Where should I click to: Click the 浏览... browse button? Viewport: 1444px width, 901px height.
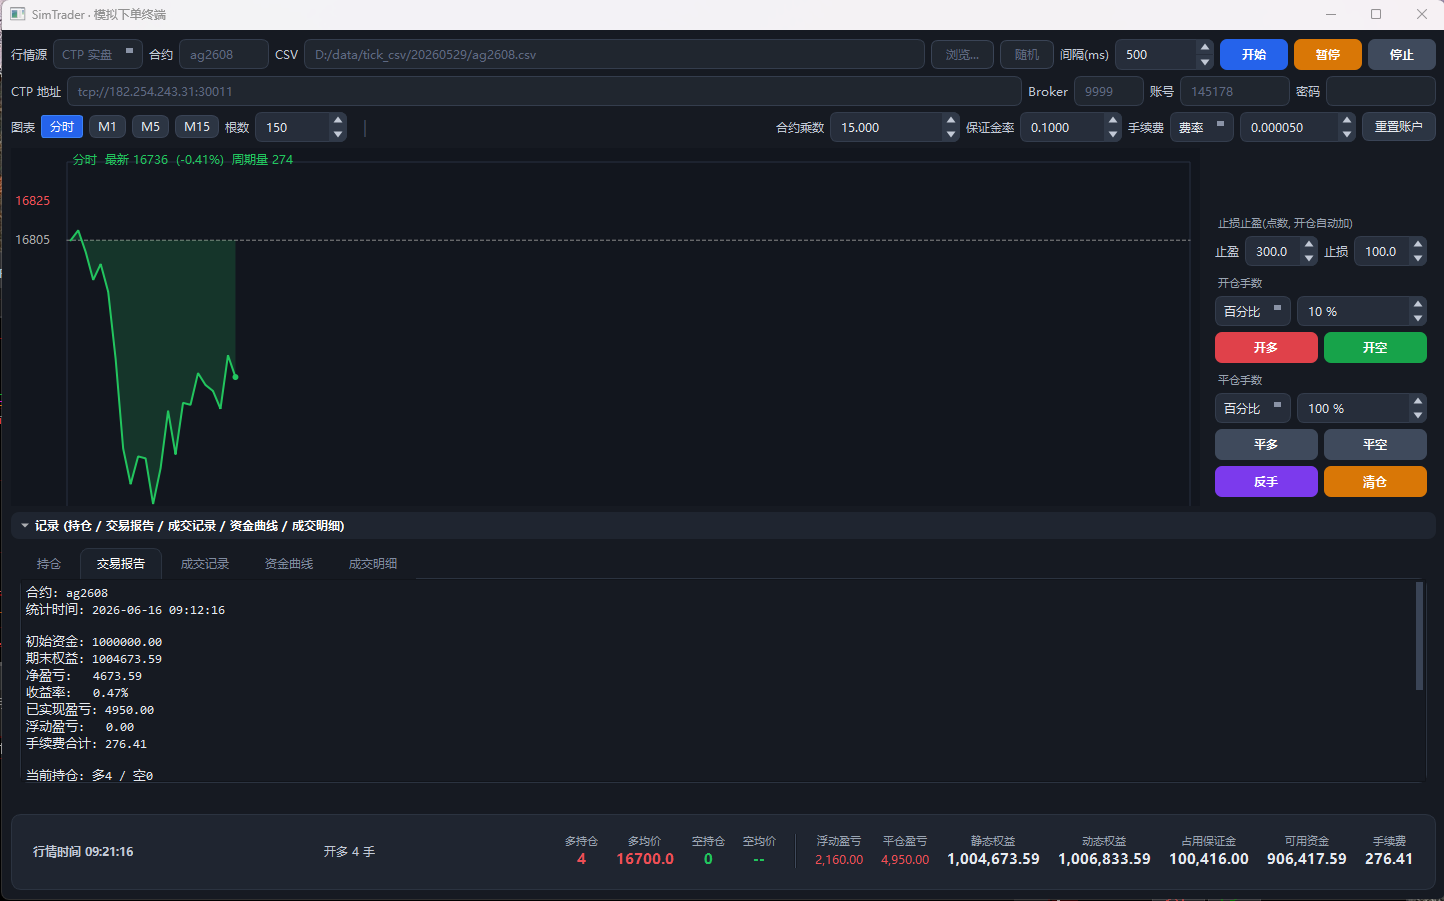click(x=962, y=54)
